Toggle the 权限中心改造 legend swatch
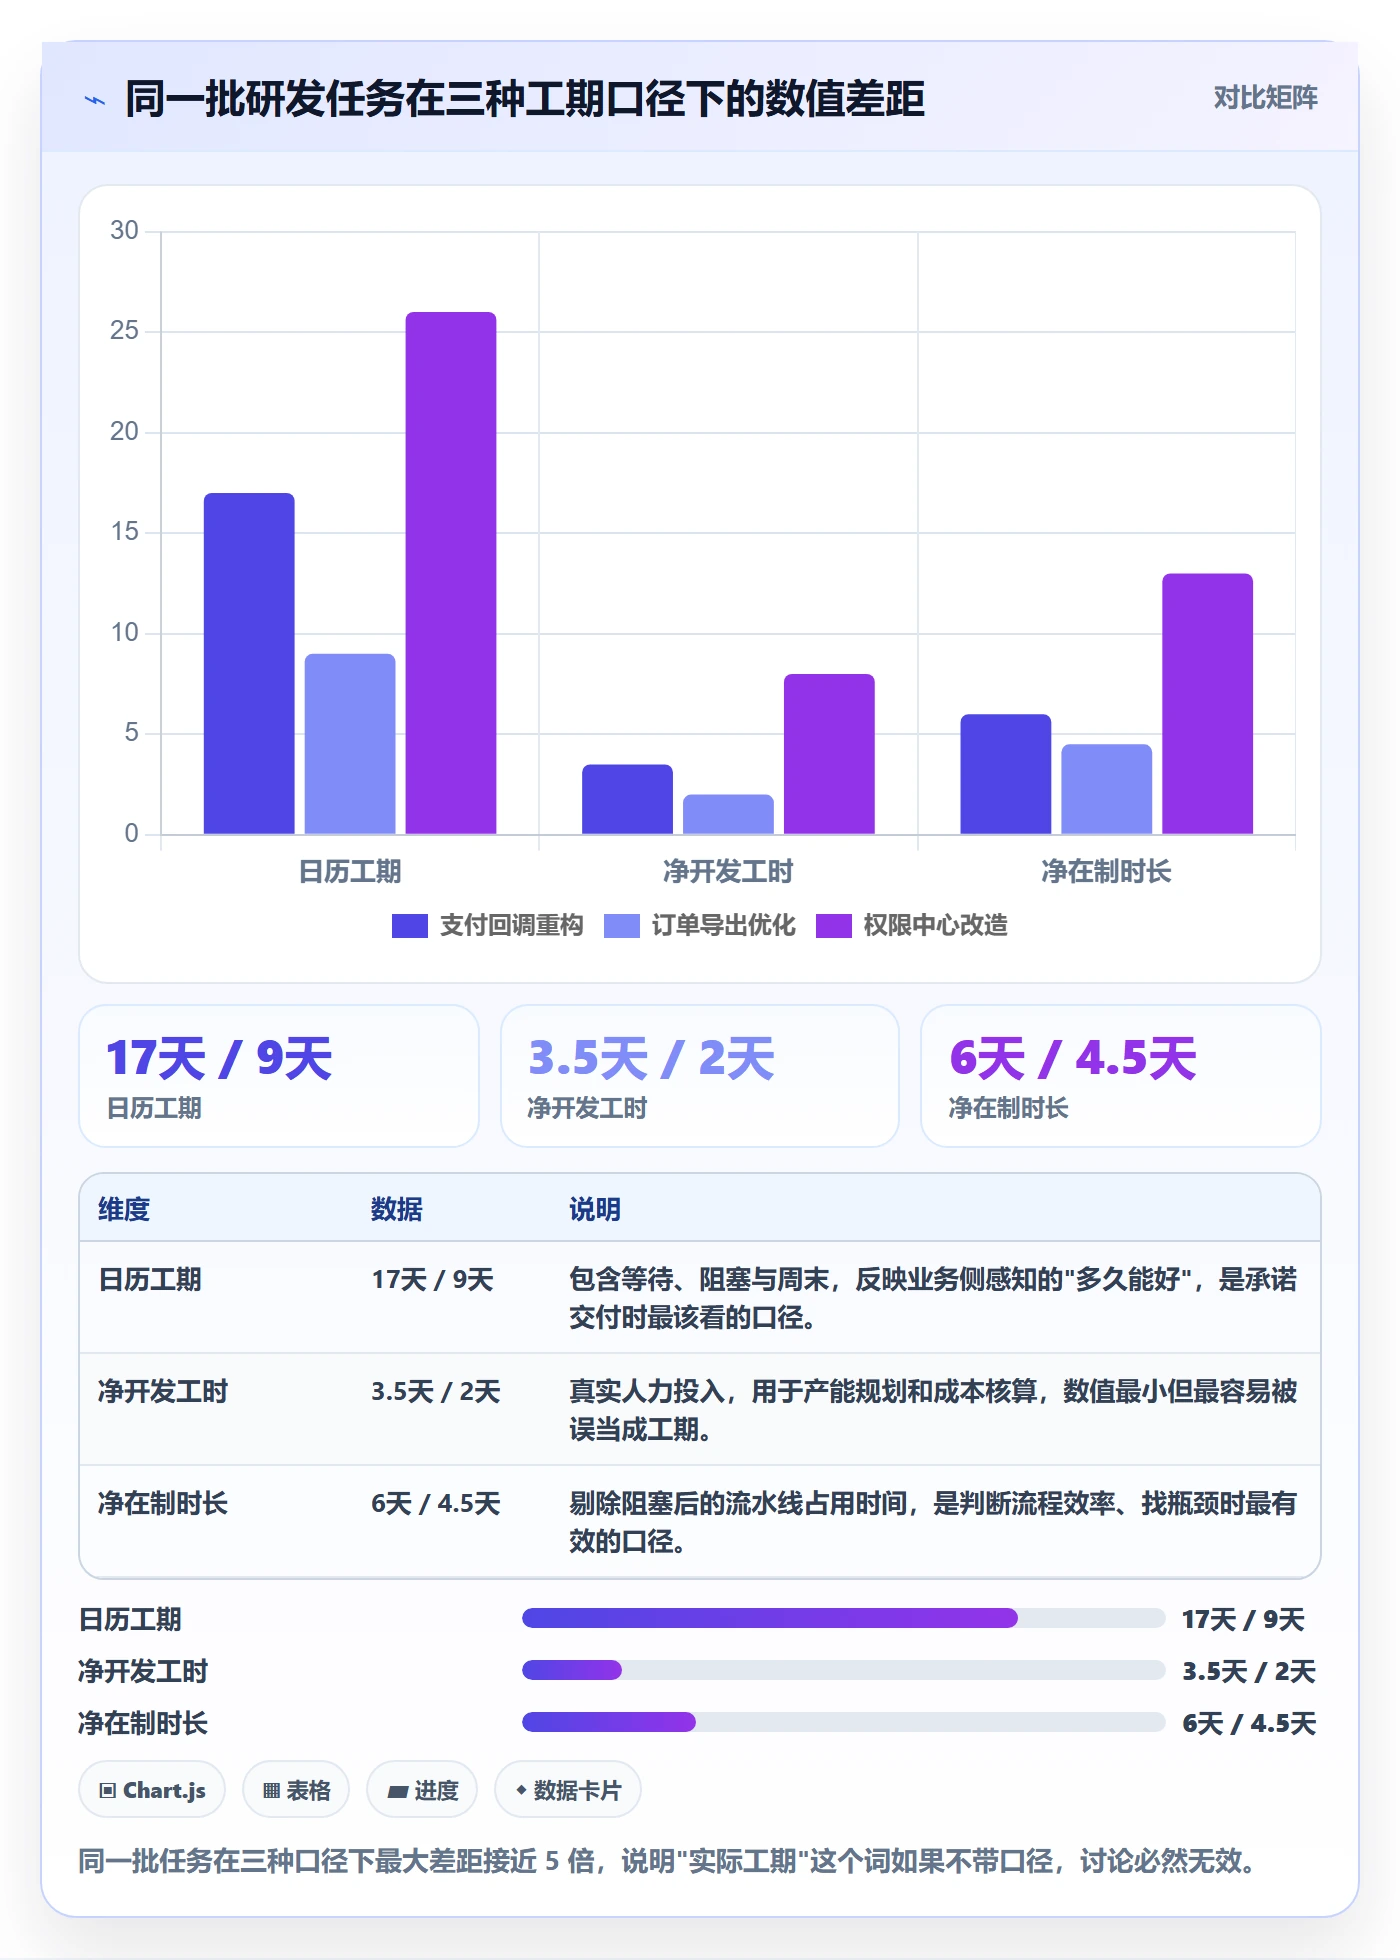The width and height of the screenshot is (1400, 1960). pos(834,926)
